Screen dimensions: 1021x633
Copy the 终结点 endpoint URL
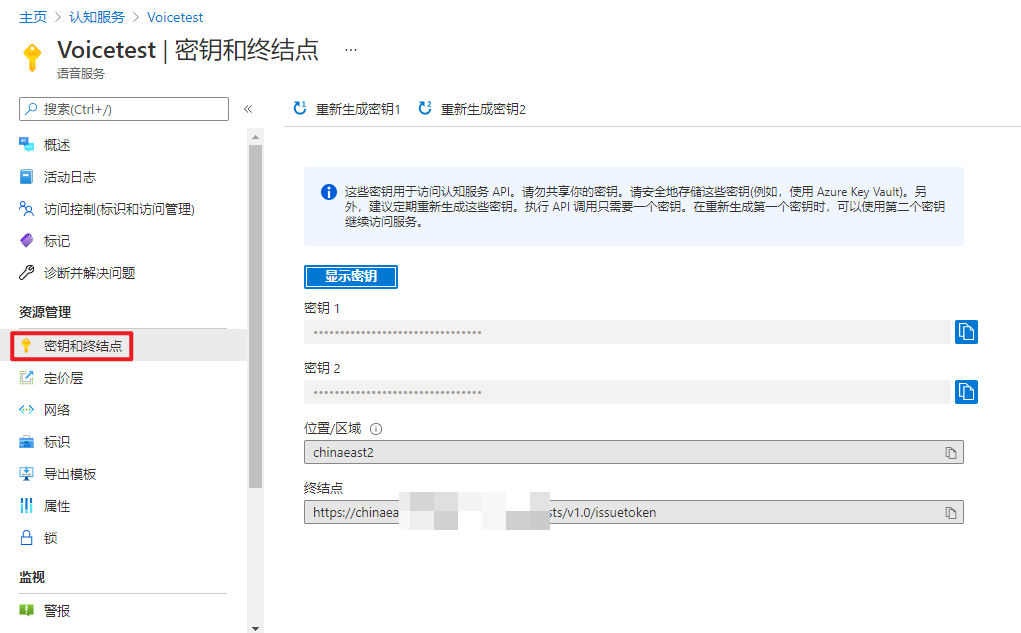coord(951,513)
